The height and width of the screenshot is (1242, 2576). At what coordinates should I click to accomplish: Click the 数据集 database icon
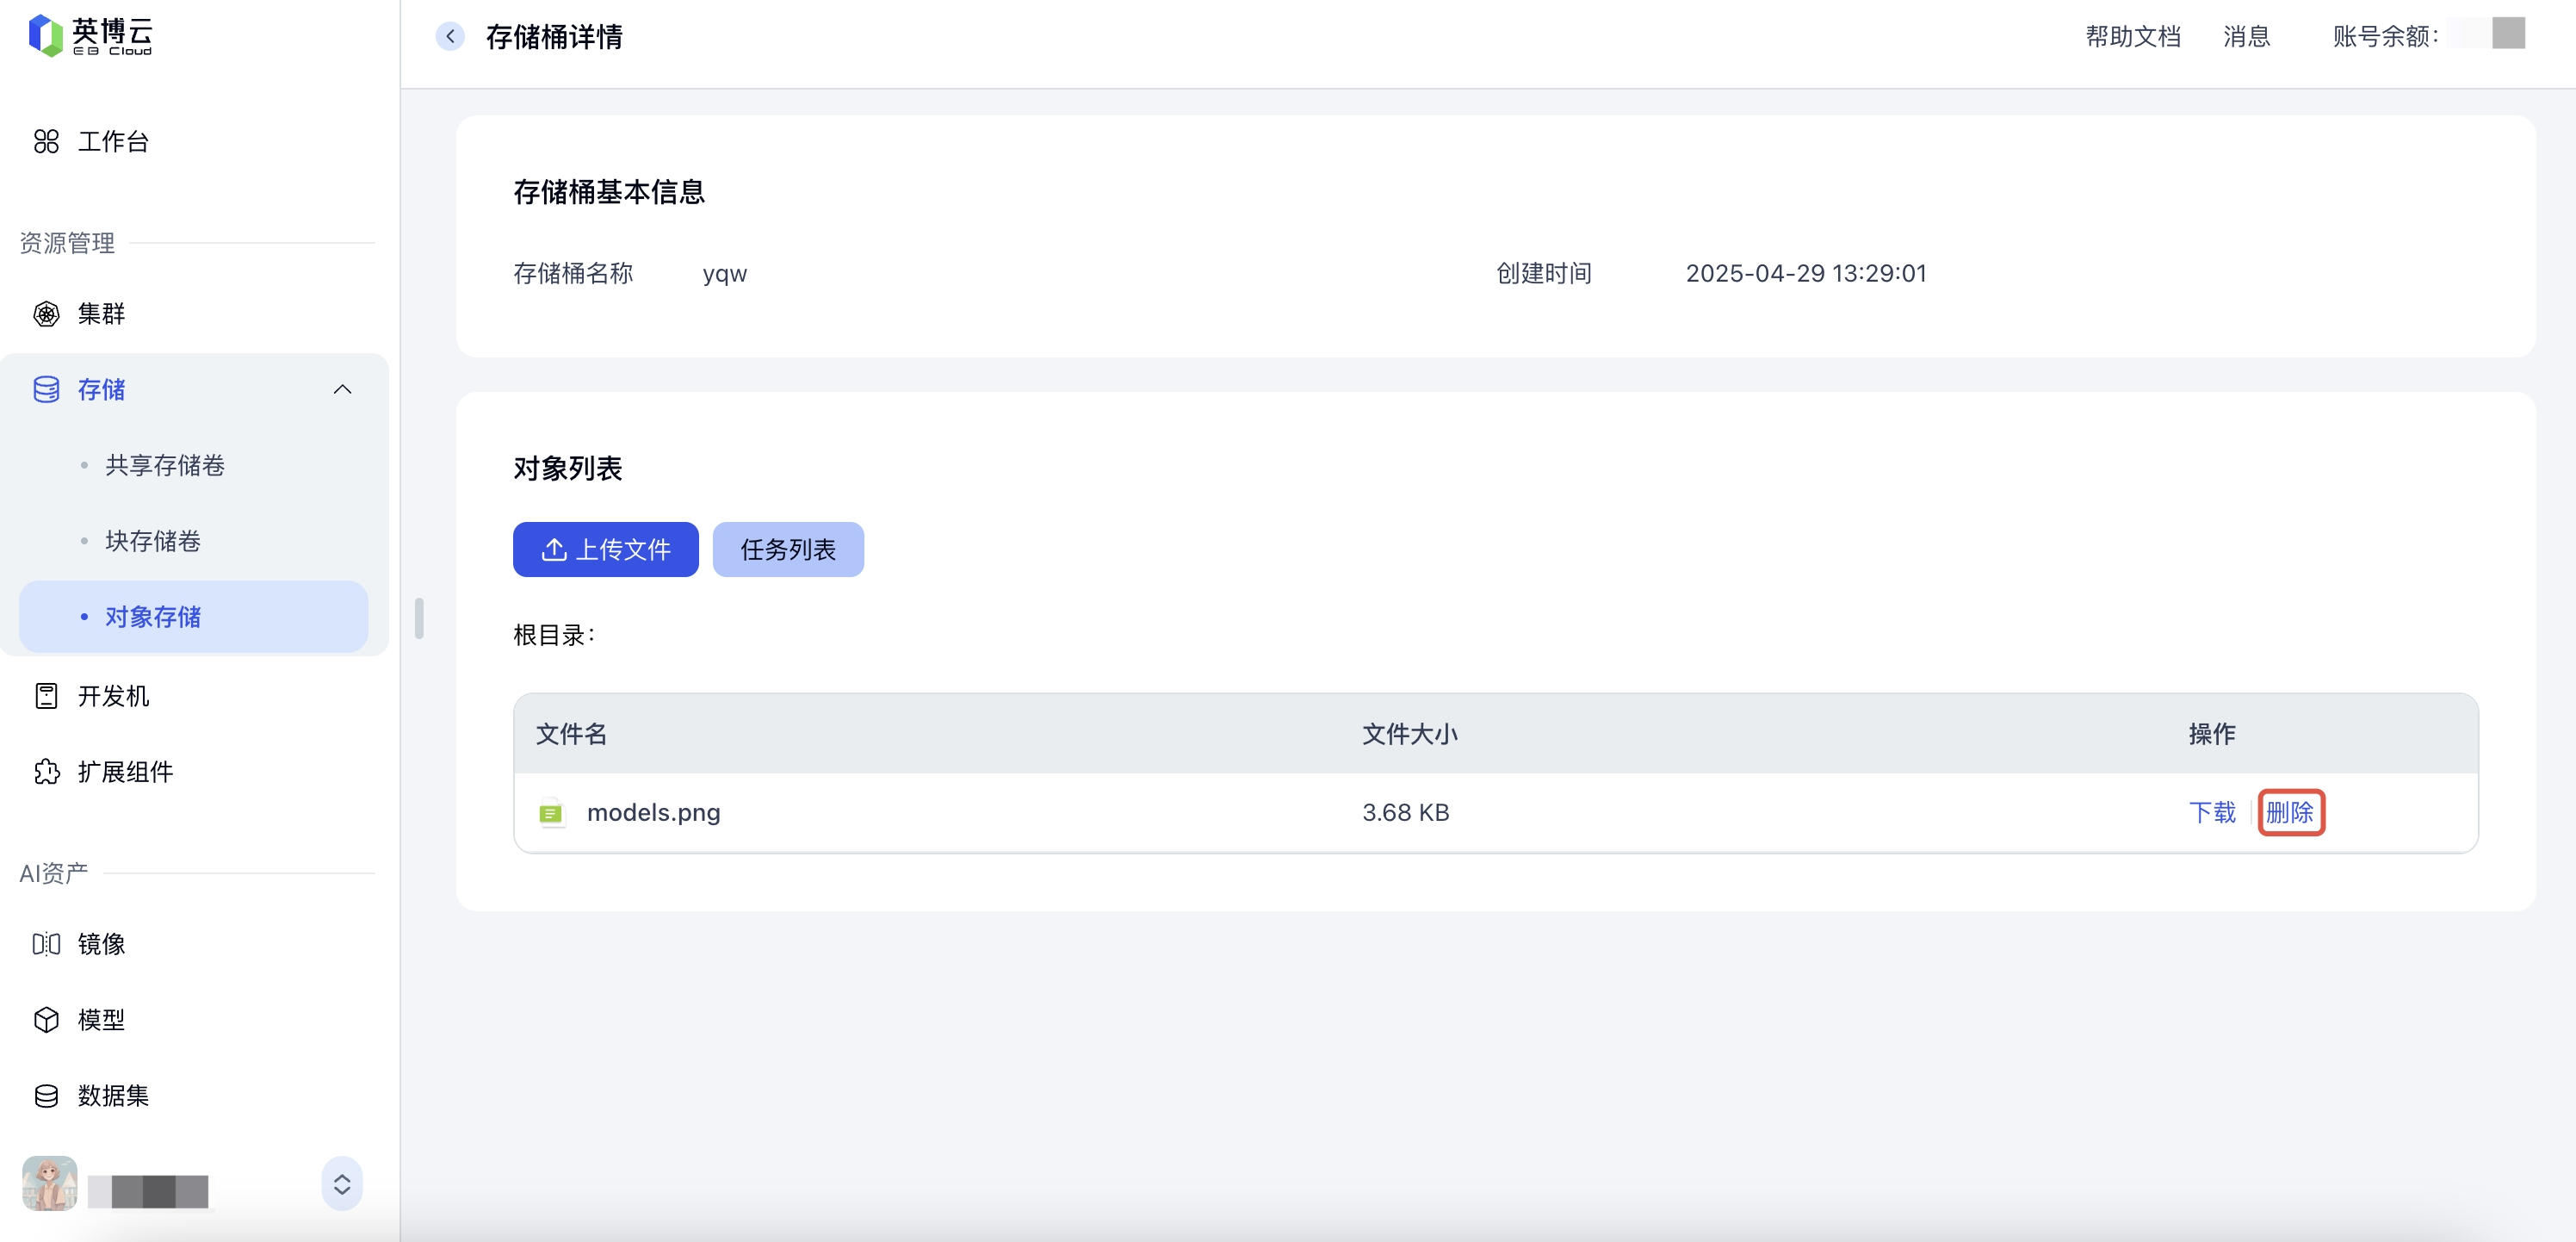pyautogui.click(x=46, y=1096)
